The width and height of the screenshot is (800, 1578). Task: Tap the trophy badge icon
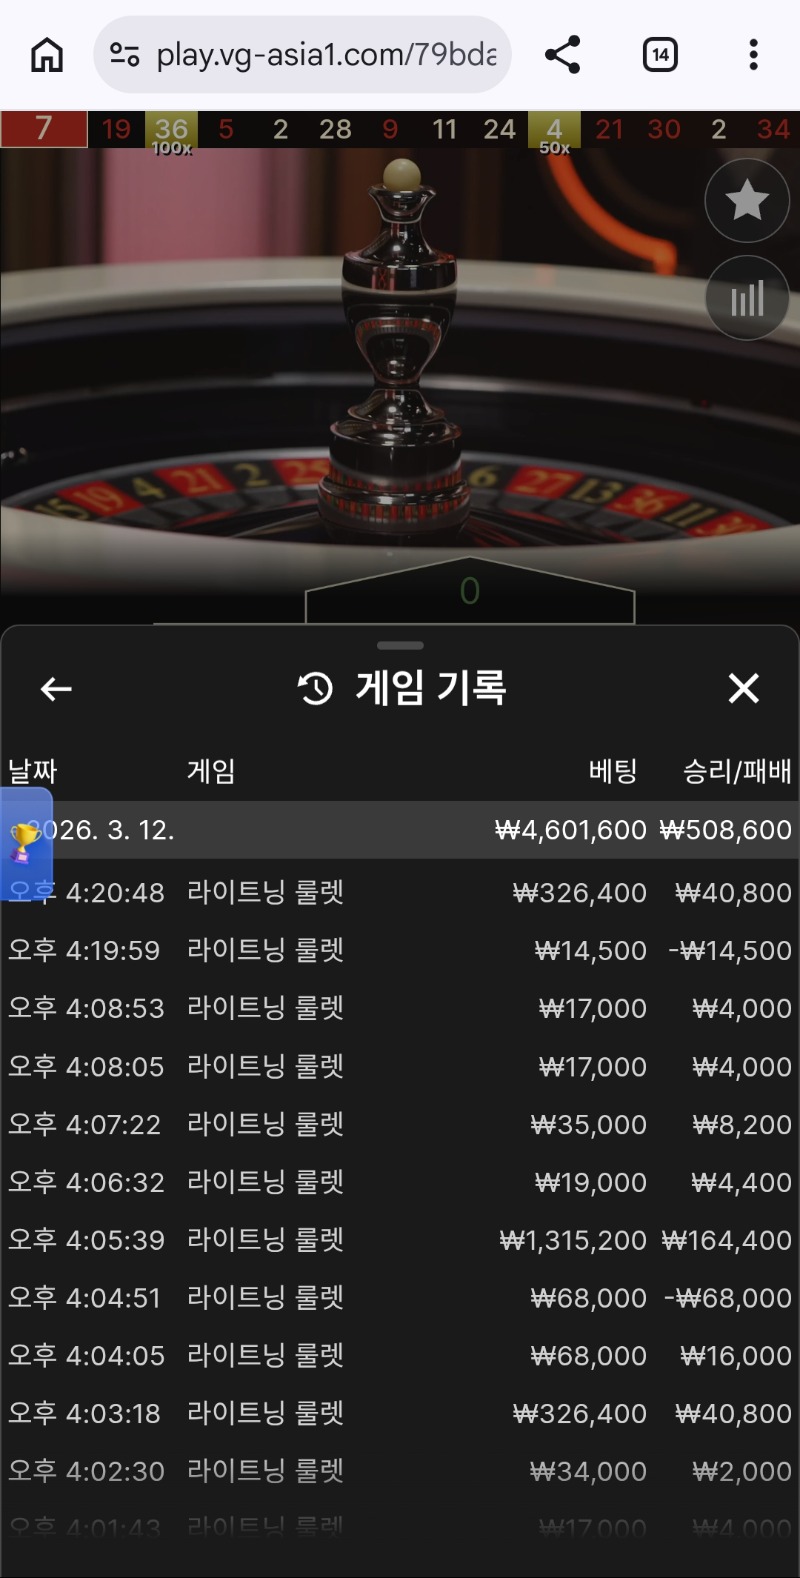pyautogui.click(x=25, y=844)
